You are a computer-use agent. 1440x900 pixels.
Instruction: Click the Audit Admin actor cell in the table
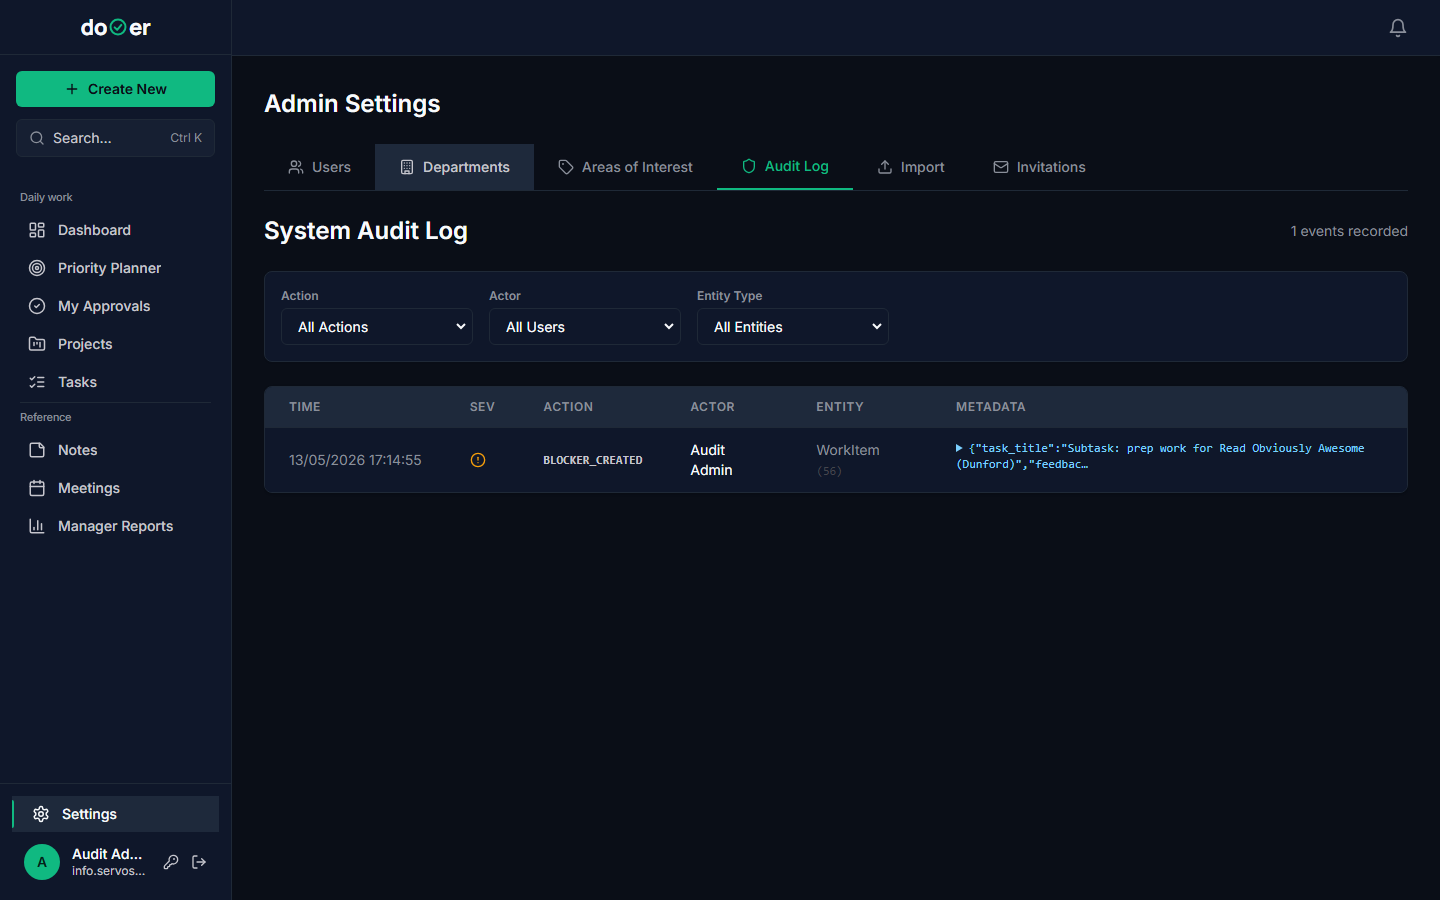point(711,460)
